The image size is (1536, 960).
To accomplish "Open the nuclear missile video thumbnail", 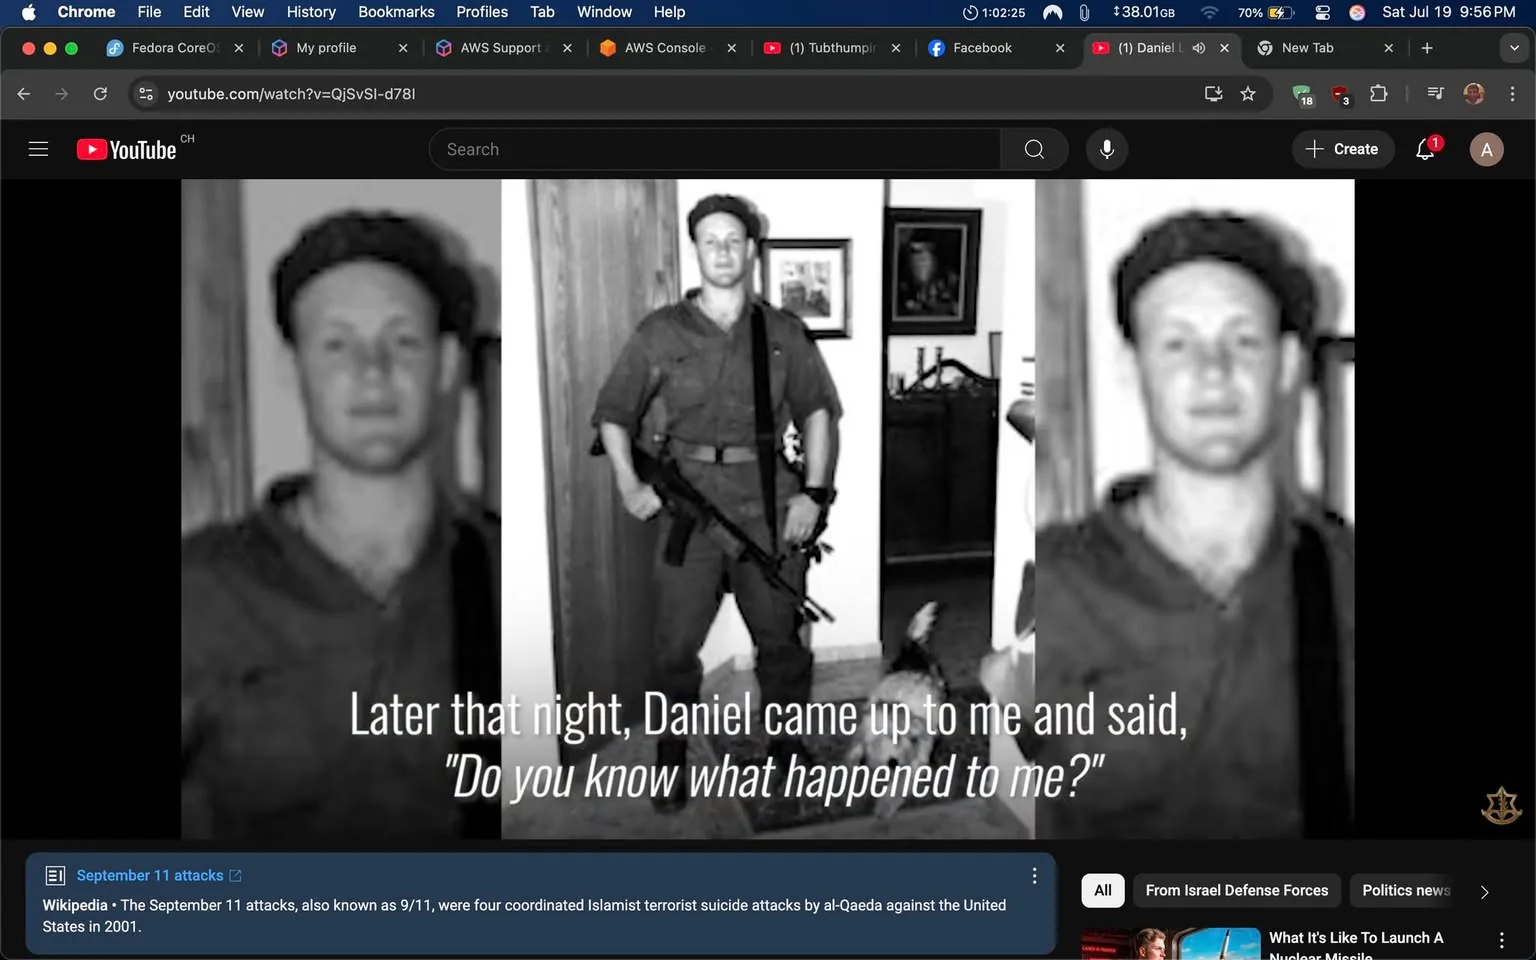I will [x=1171, y=944].
